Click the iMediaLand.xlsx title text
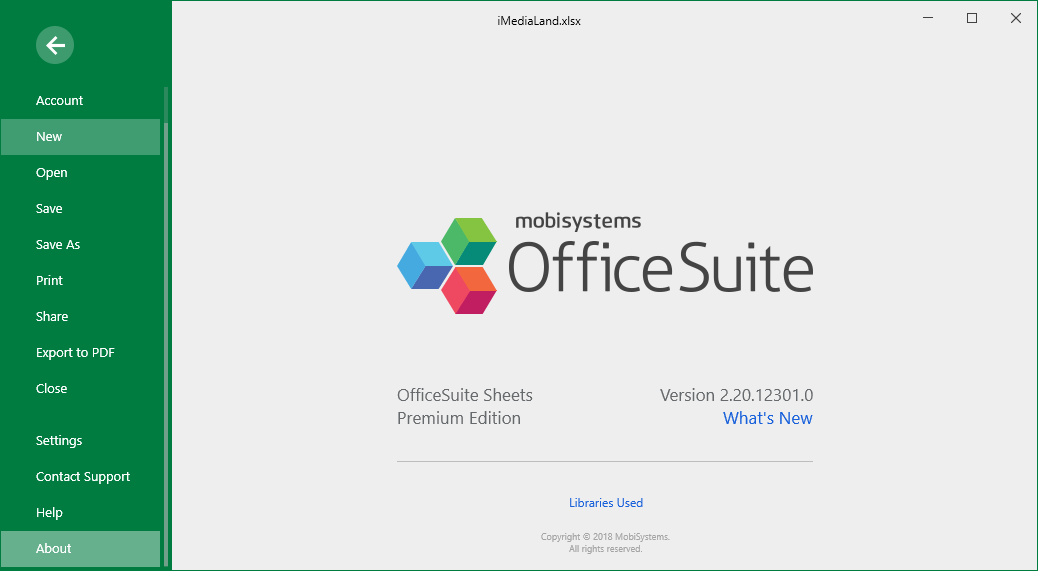Image resolution: width=1038 pixels, height=571 pixels. pos(539,21)
